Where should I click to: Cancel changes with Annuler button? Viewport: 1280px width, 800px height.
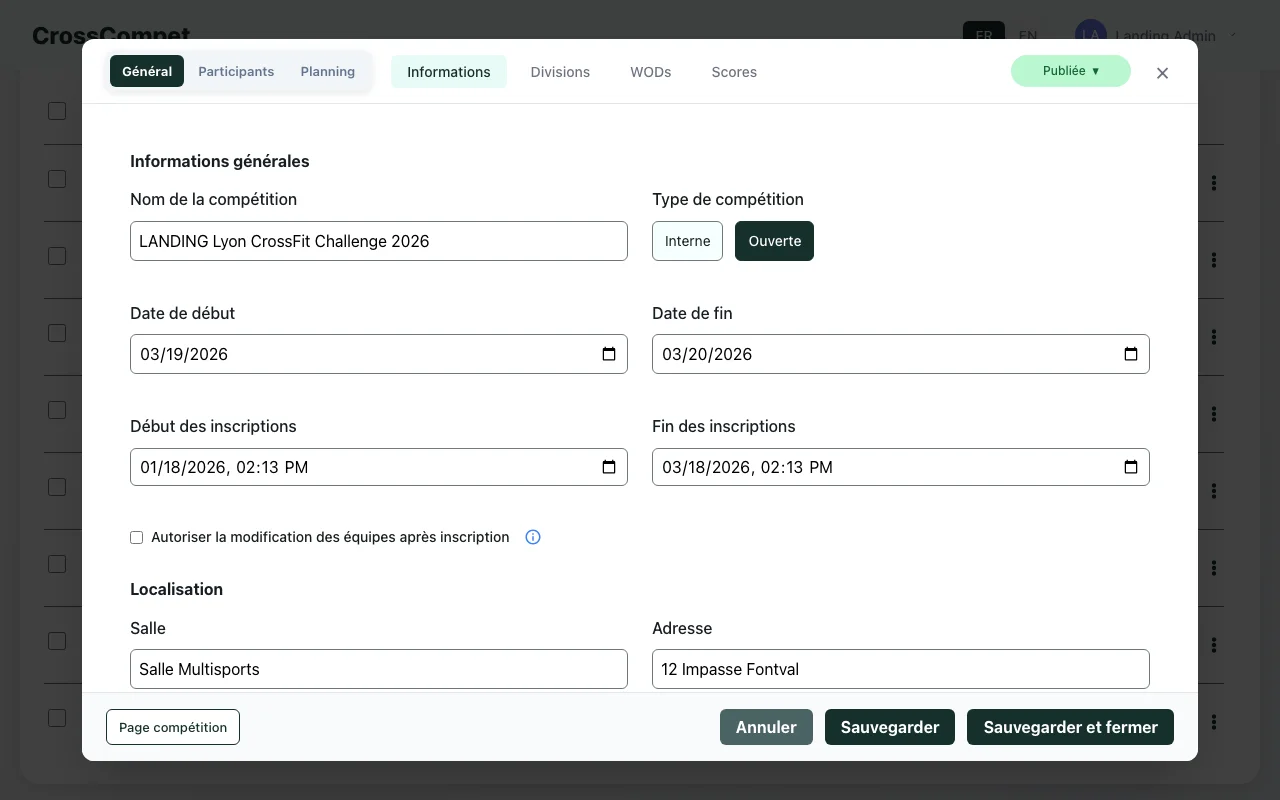pos(766,727)
